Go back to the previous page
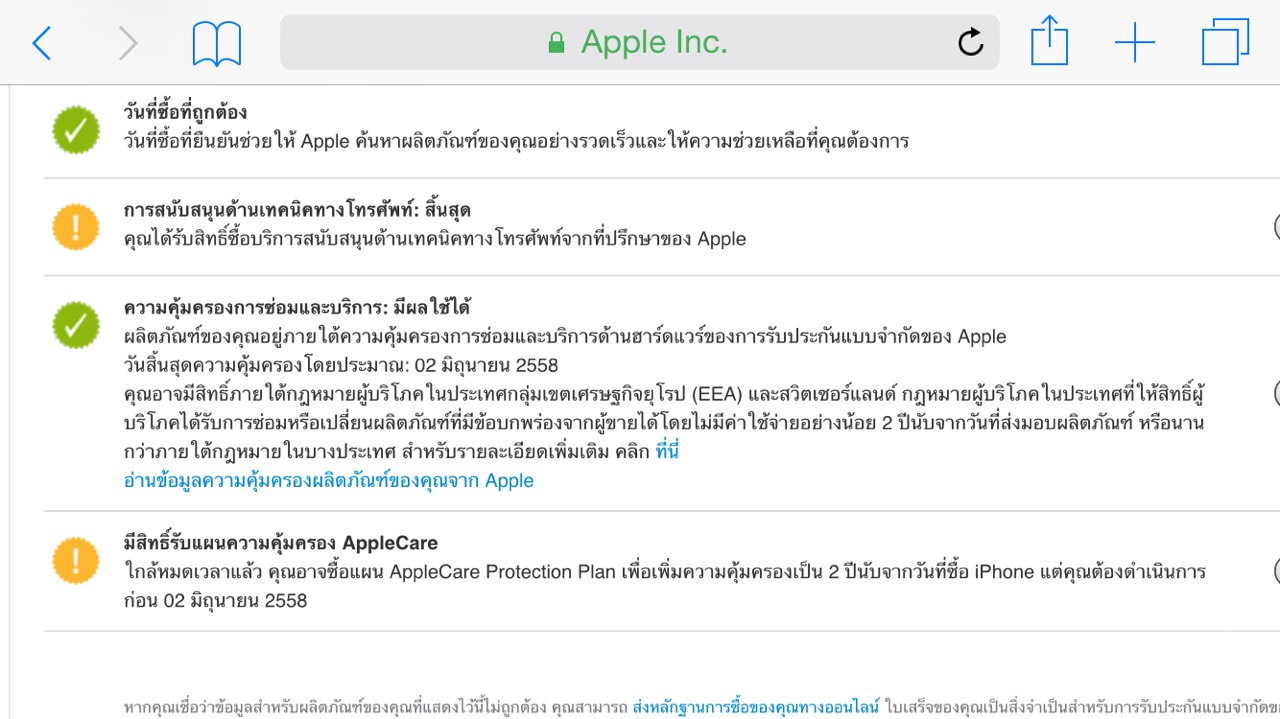The height and width of the screenshot is (719, 1280). [42, 43]
